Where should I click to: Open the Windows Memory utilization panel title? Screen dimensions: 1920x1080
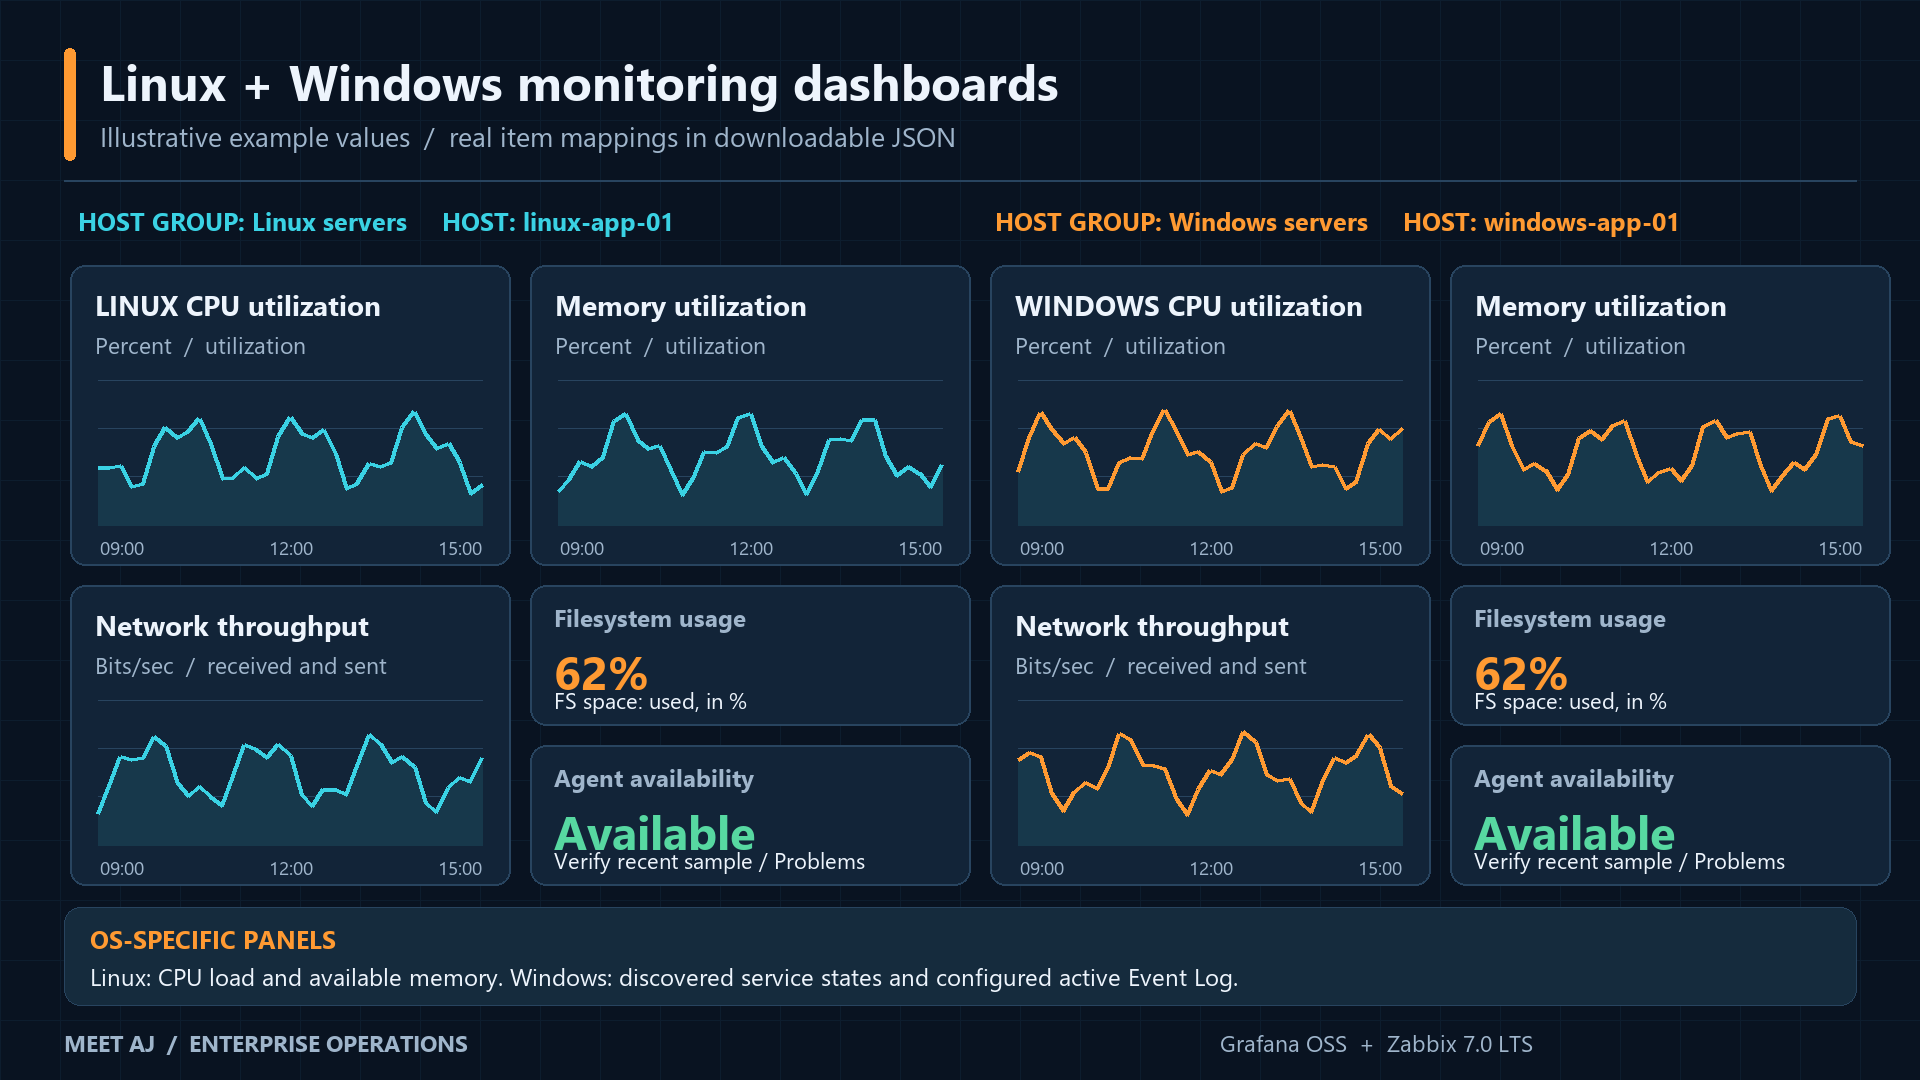(x=1600, y=306)
